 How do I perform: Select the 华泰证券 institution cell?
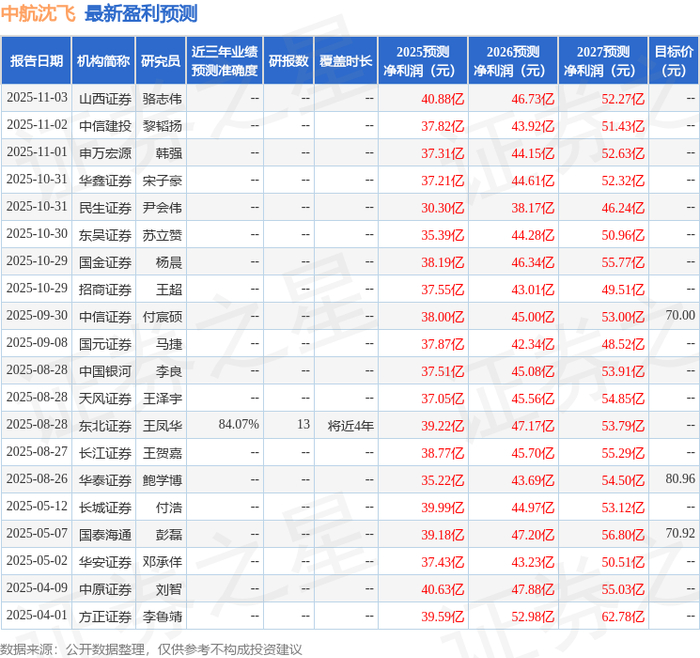105,480
